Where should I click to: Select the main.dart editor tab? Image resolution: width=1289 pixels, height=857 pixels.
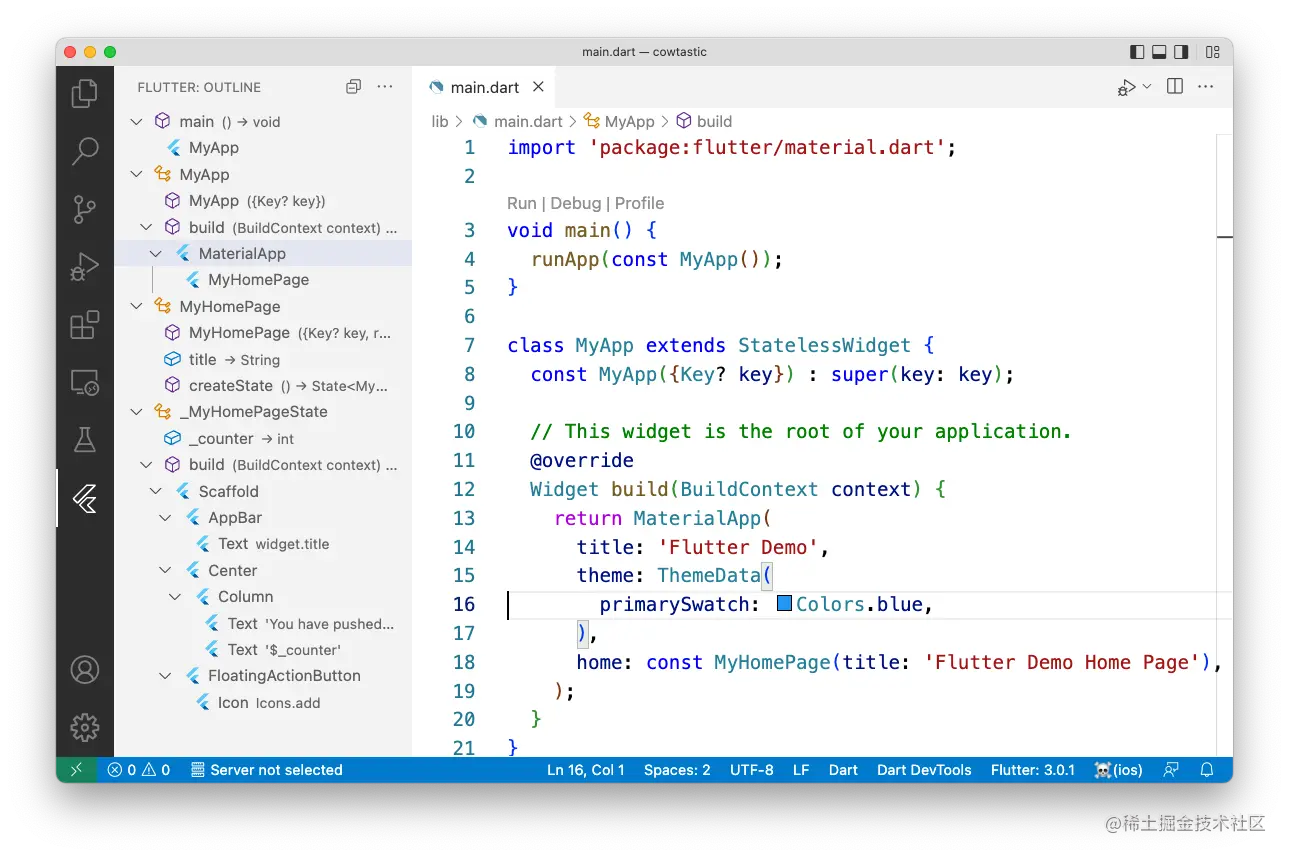484,87
